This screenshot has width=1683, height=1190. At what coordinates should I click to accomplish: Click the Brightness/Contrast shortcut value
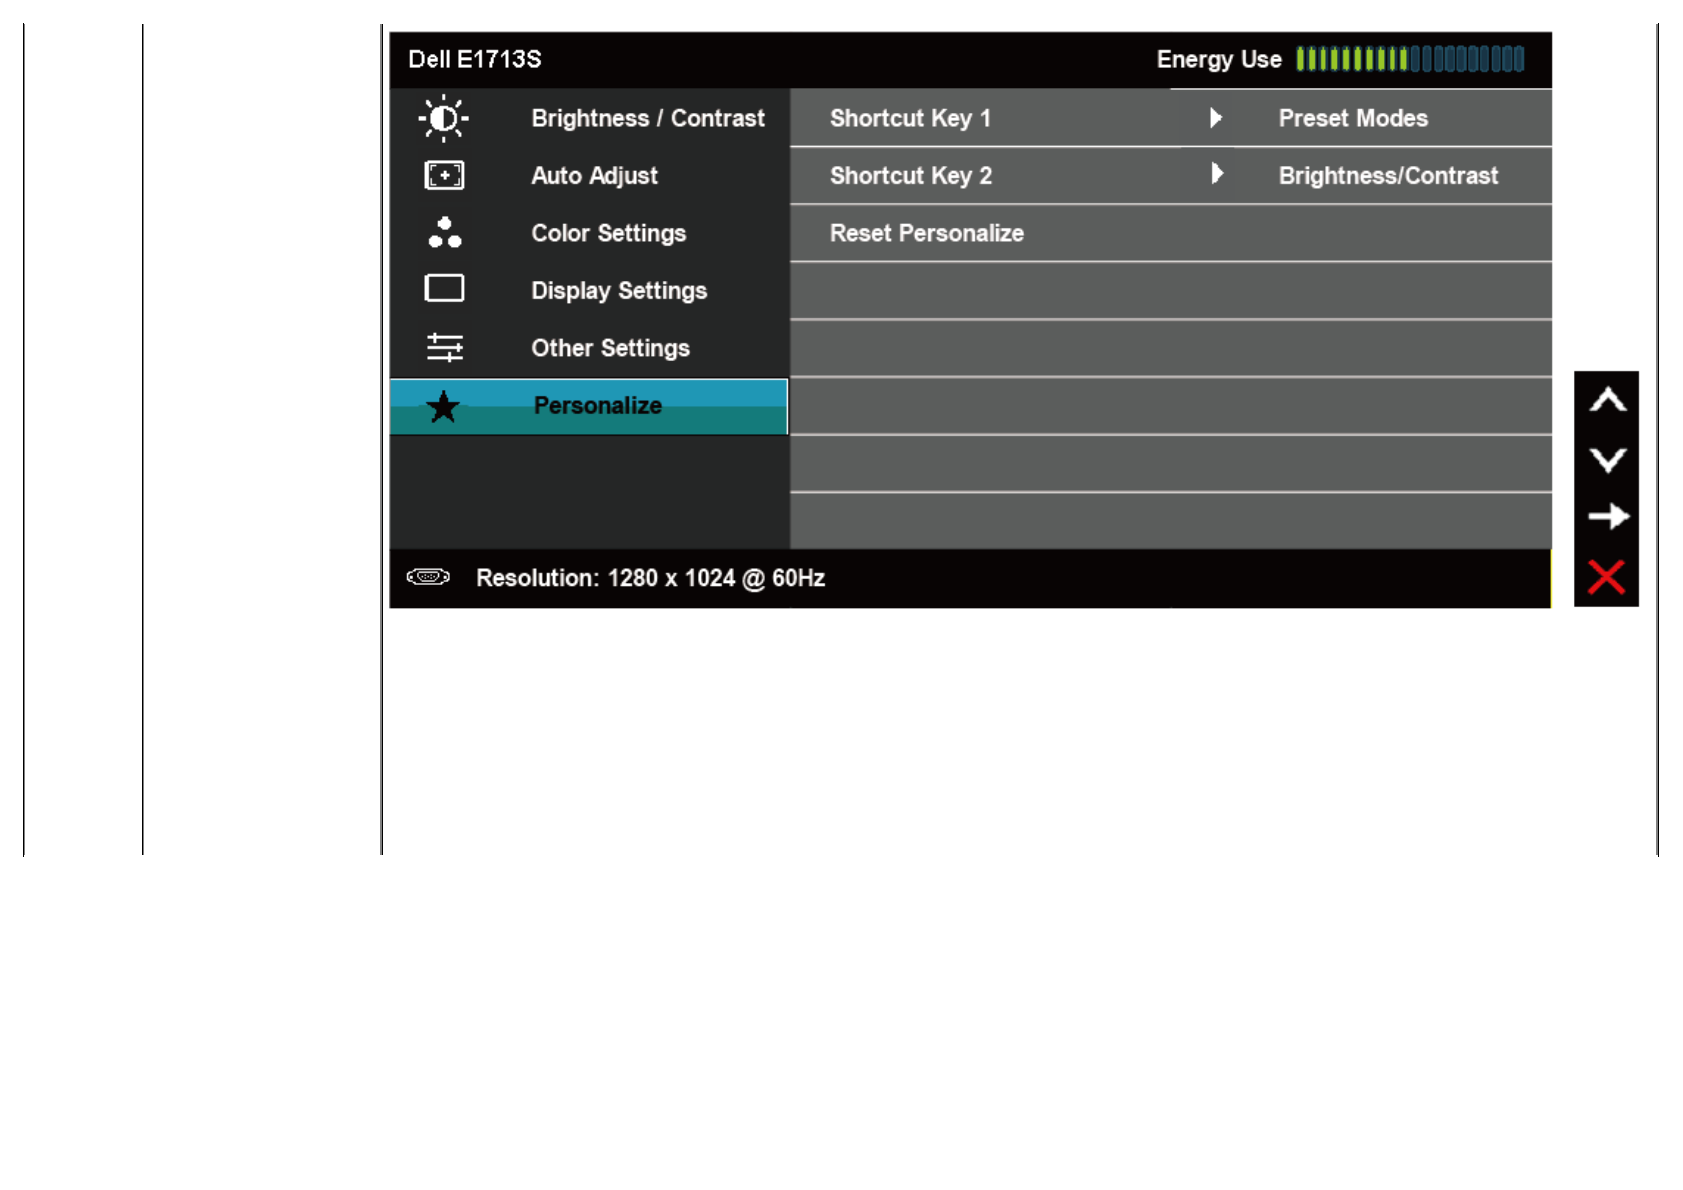pyautogui.click(x=1388, y=176)
